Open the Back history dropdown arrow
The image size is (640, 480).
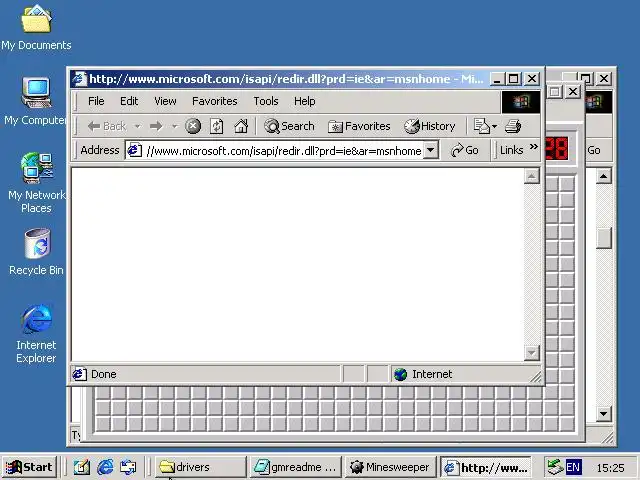pos(138,126)
